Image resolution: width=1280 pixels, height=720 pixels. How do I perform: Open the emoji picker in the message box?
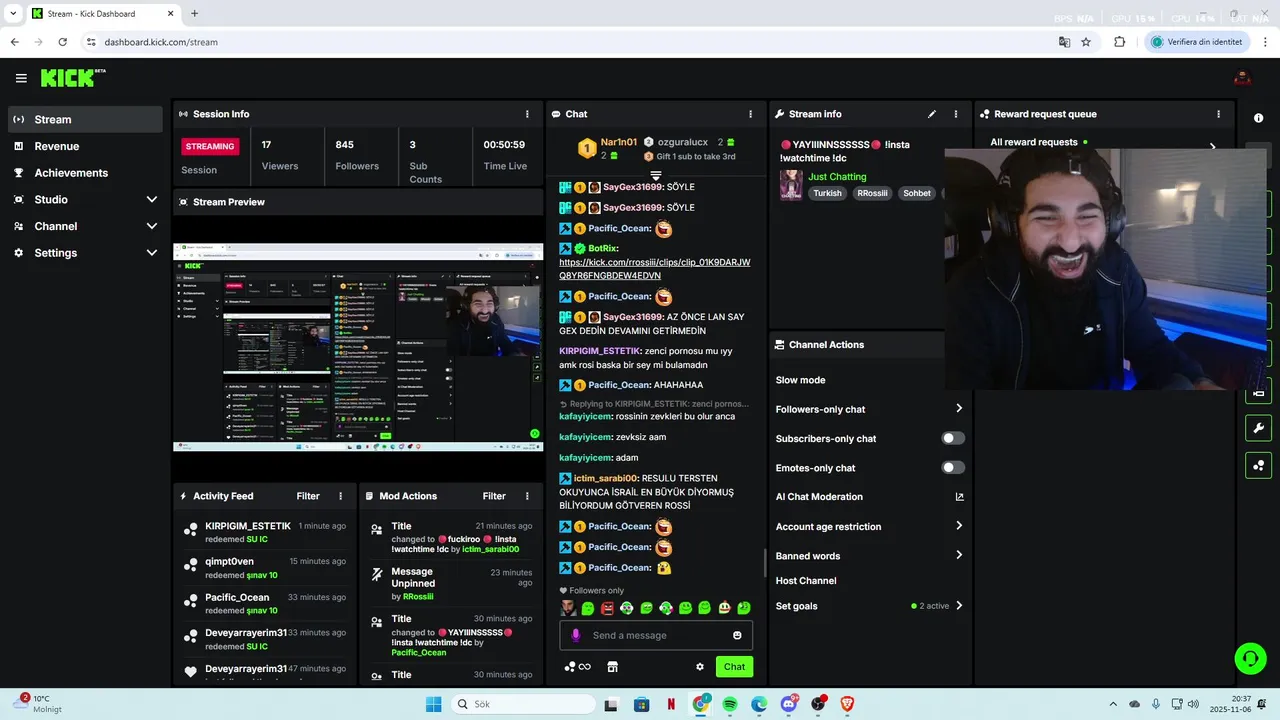(x=737, y=635)
